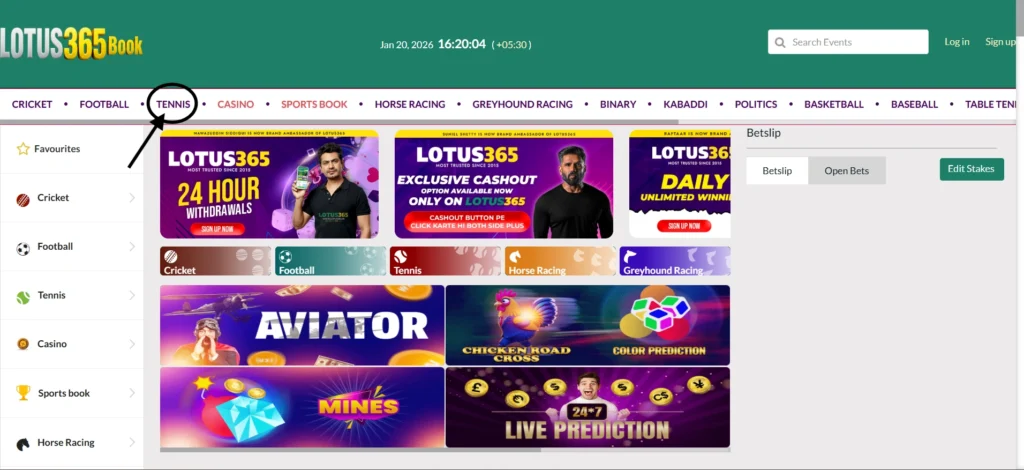Click the Search Events input field
This screenshot has height=470, width=1024.
(x=848, y=42)
